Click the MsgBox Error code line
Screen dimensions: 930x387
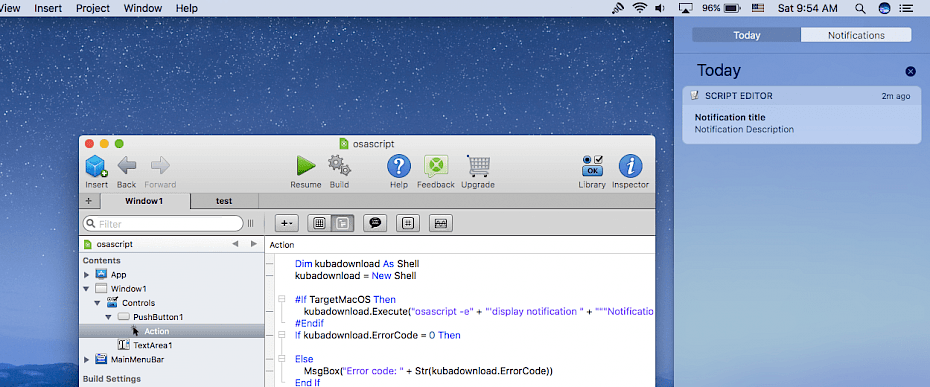(428, 371)
